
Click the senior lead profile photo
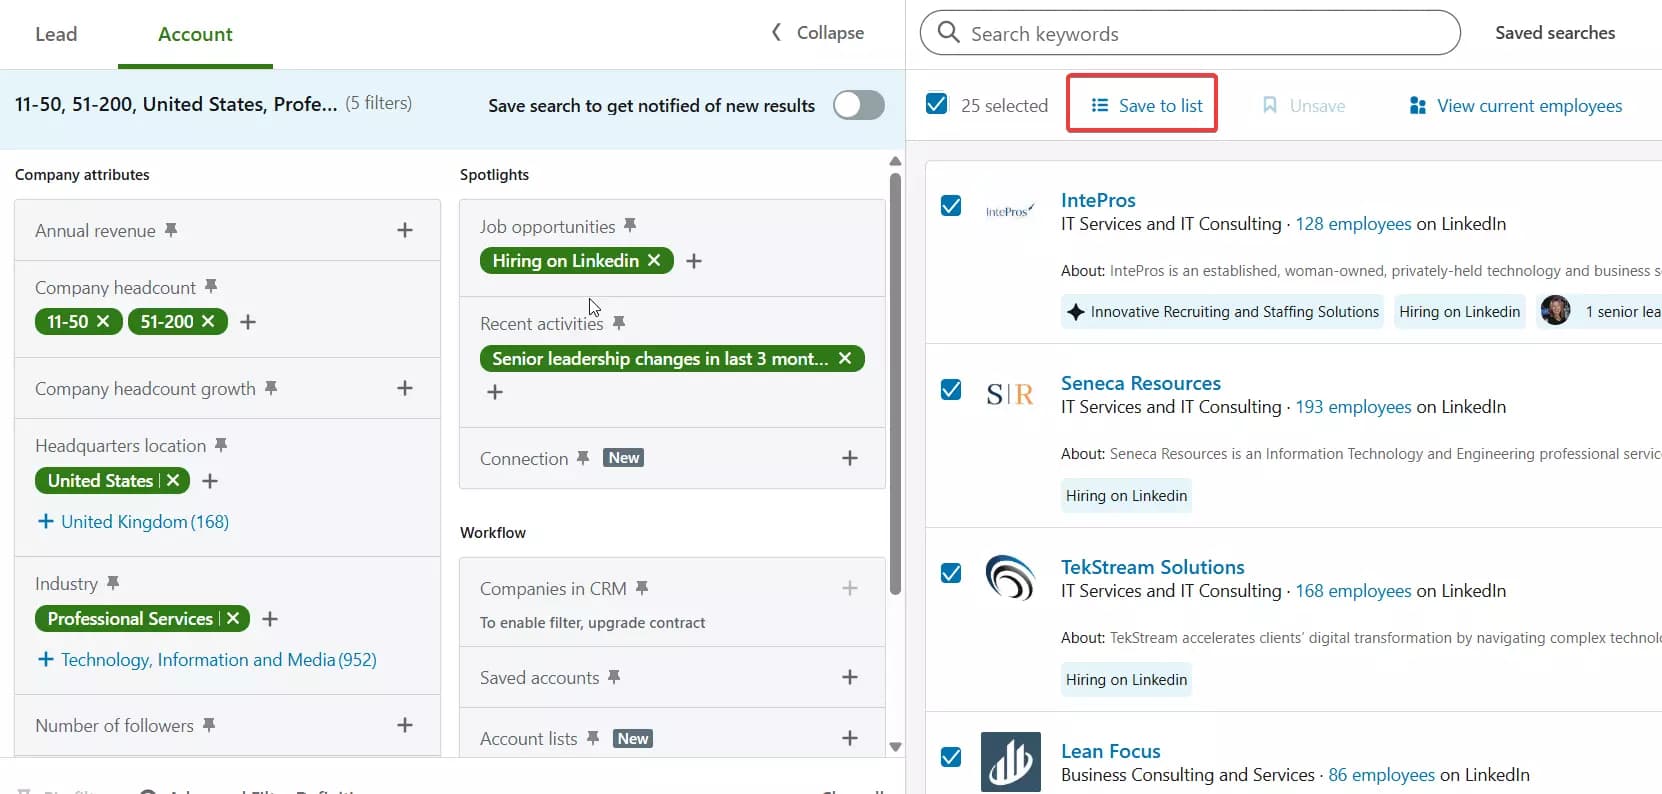tap(1555, 311)
